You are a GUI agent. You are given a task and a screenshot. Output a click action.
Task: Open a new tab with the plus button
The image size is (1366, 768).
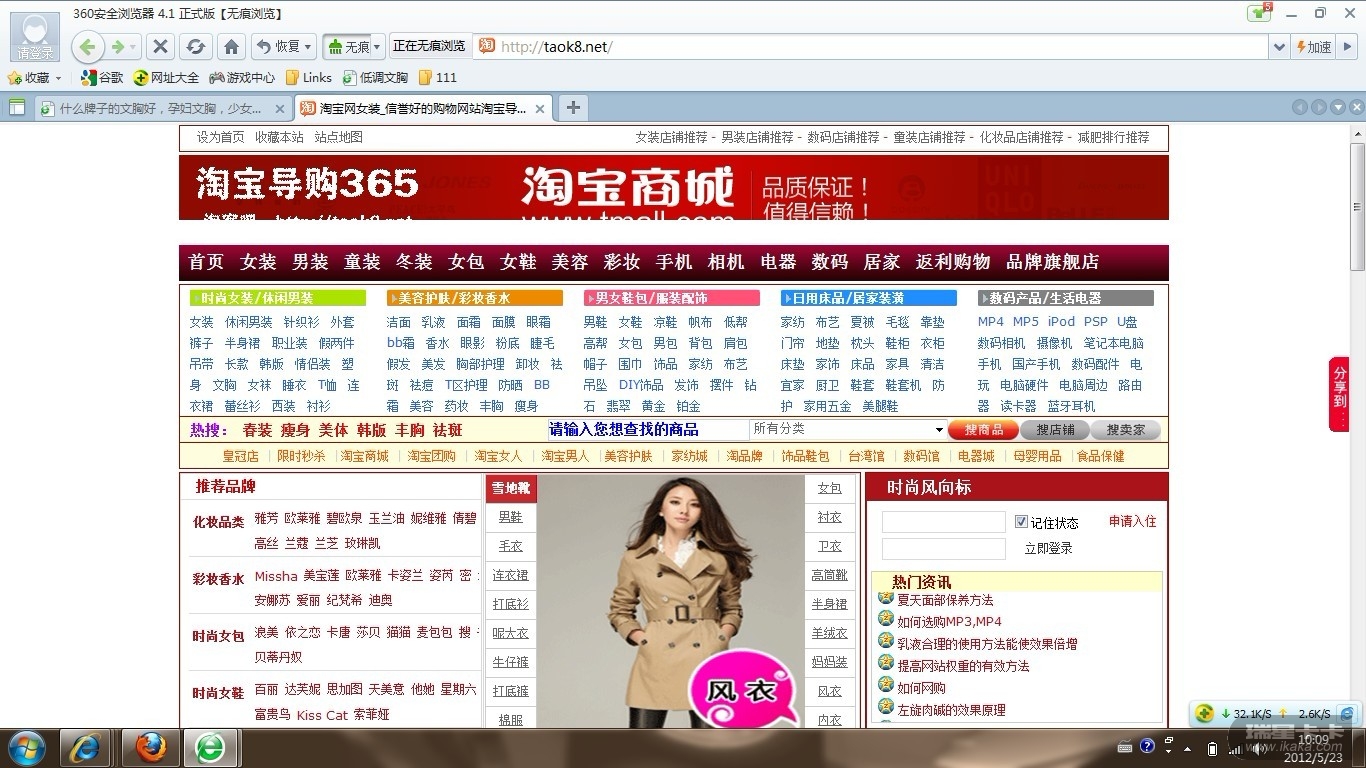pos(573,107)
